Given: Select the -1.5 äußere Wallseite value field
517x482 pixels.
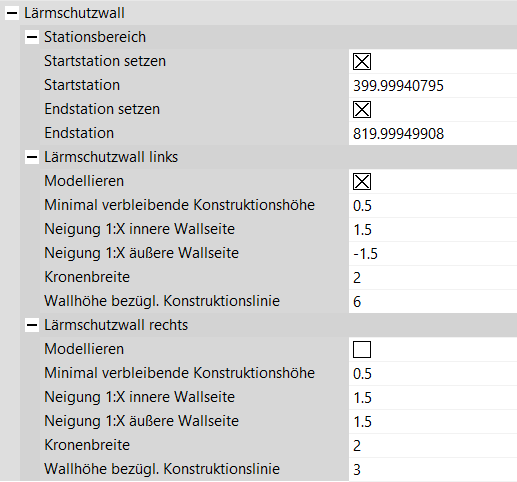Looking at the screenshot, I should coord(433,254).
